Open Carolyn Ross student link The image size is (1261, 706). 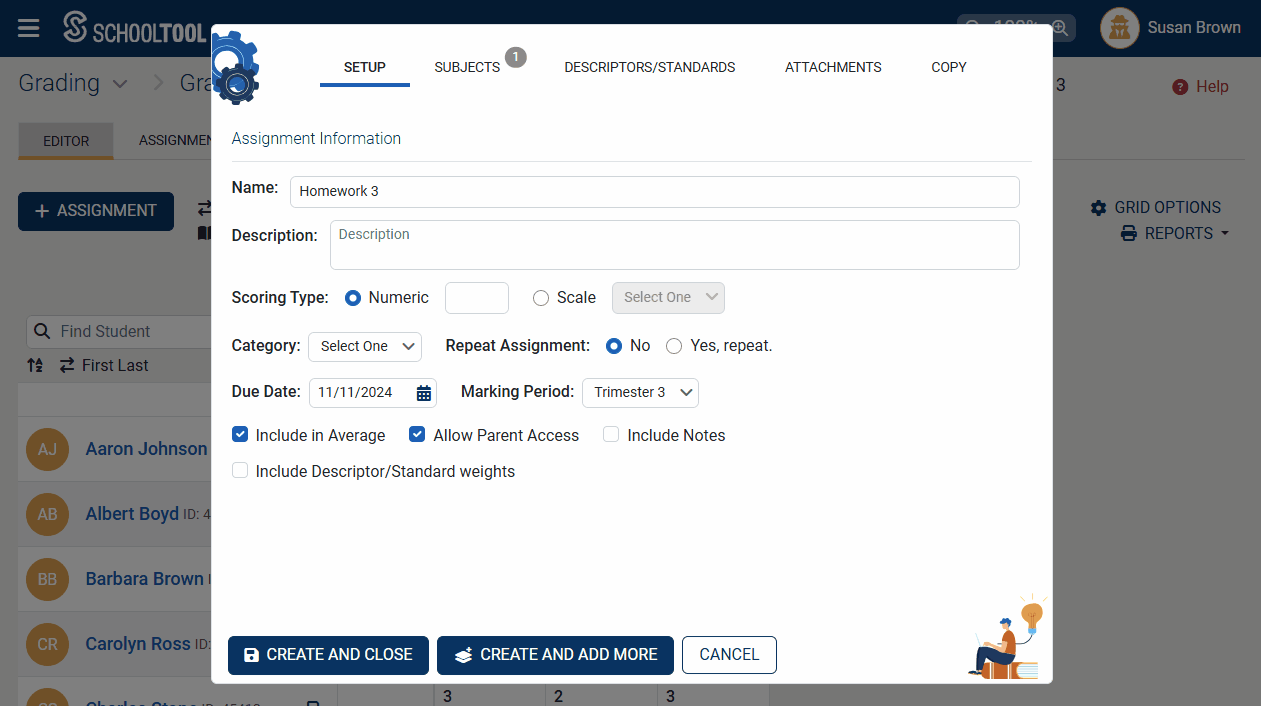(138, 644)
